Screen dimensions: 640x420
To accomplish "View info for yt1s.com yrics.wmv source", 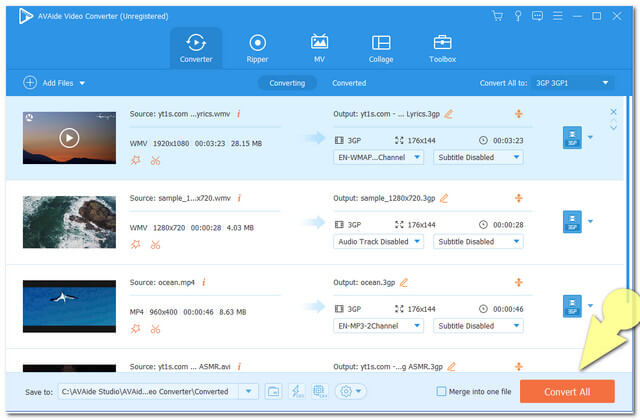I will tap(239, 114).
